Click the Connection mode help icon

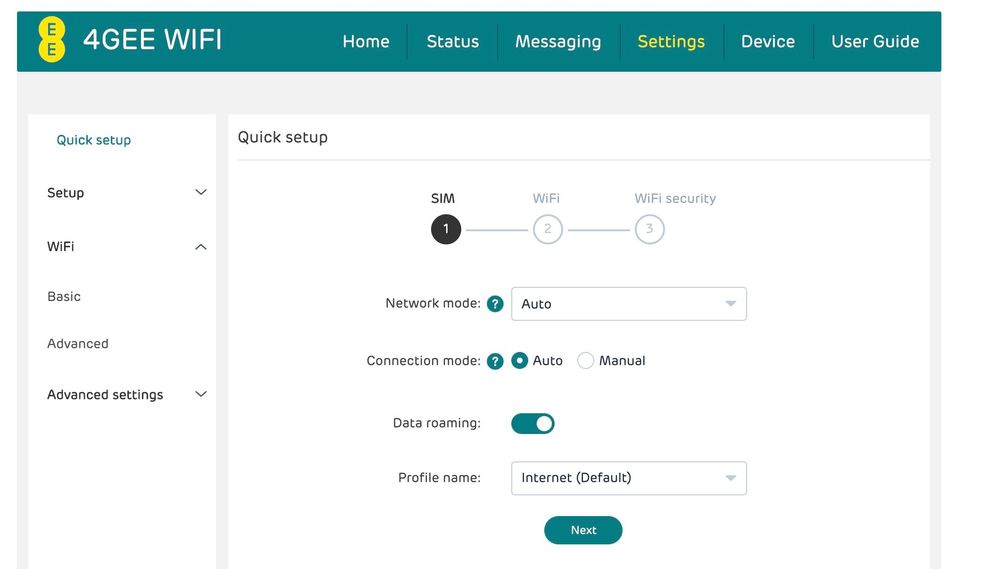[495, 361]
